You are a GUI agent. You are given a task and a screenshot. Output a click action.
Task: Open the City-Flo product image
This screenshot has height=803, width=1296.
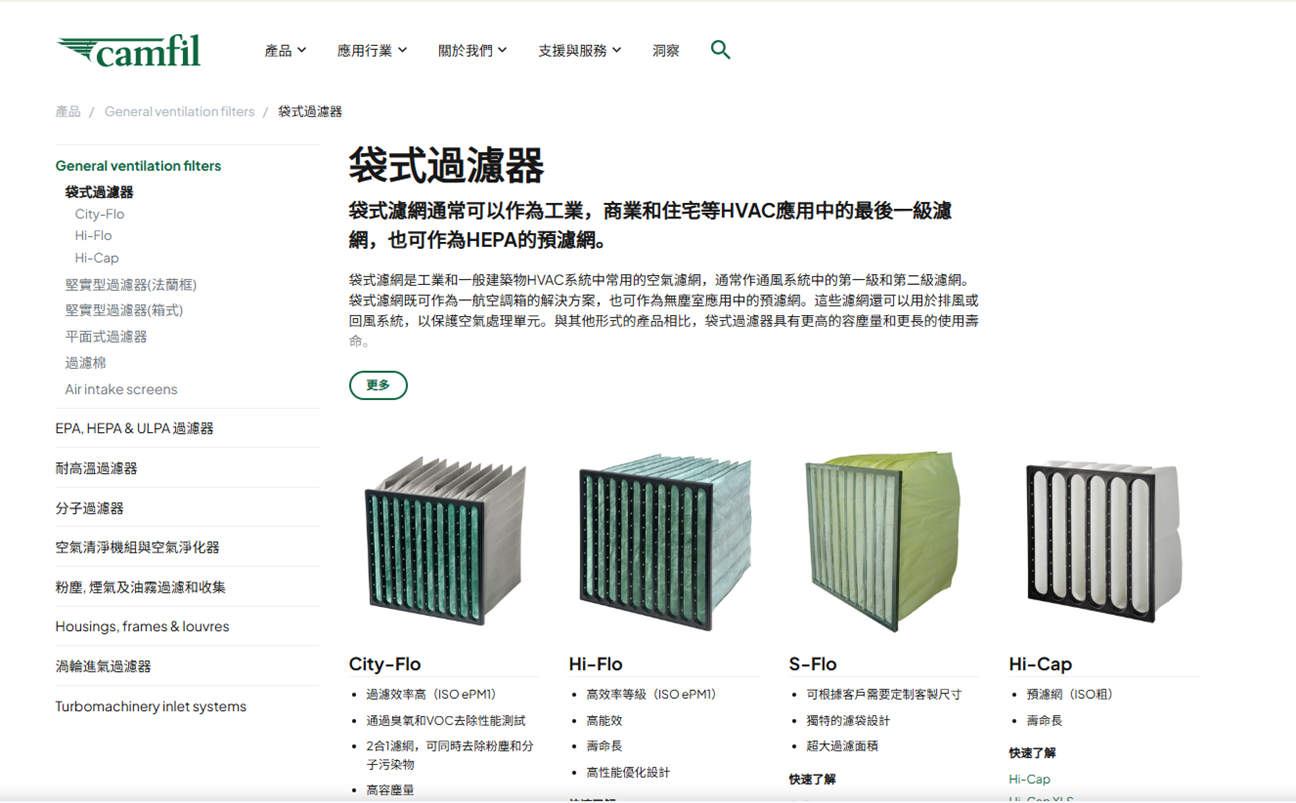(445, 541)
